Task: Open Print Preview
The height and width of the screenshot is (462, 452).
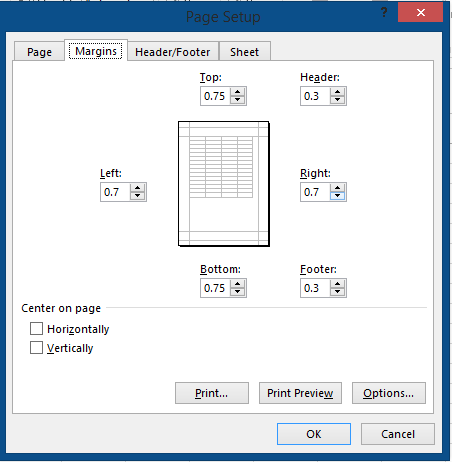Action: (x=300, y=393)
